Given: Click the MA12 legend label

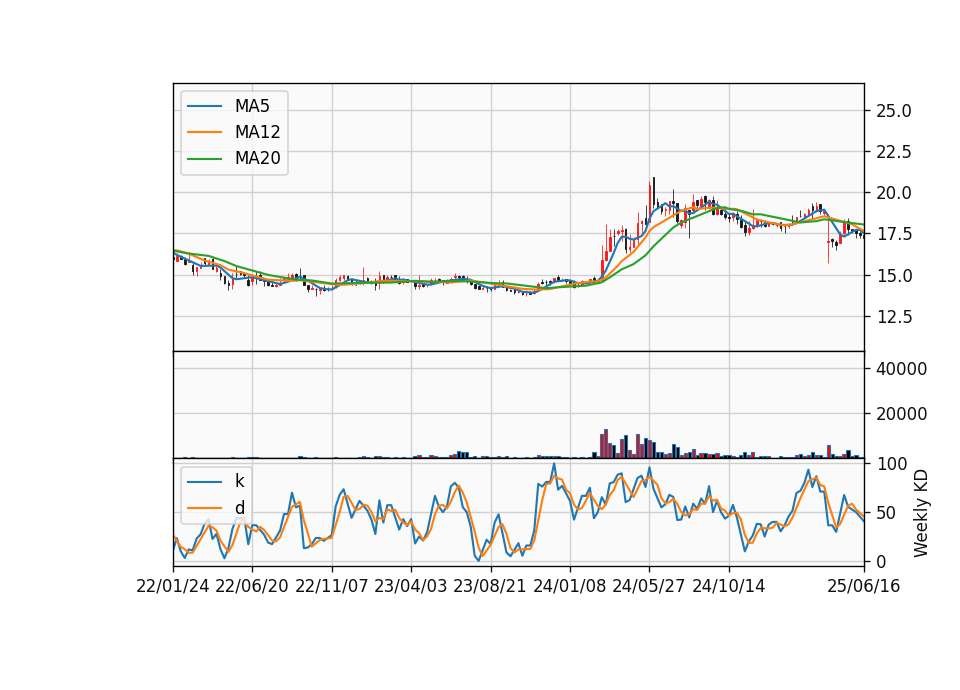Looking at the screenshot, I should 257,132.
